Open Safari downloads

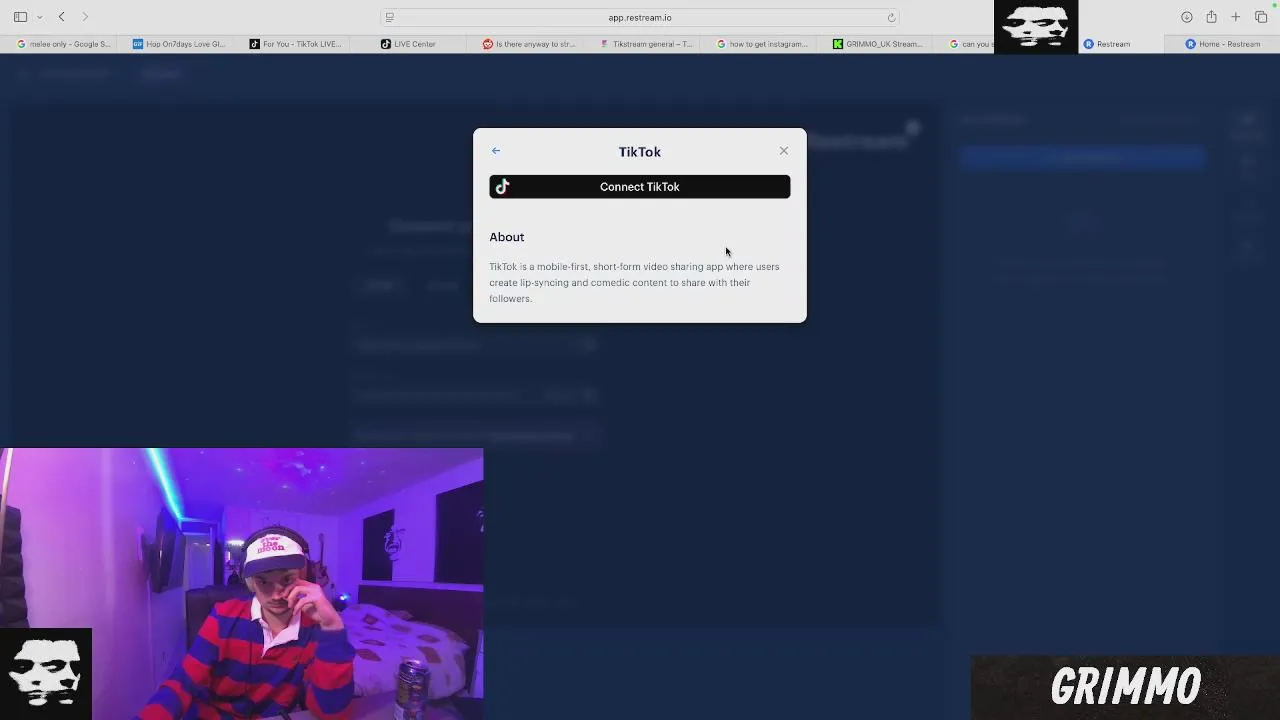pyautogui.click(x=1187, y=17)
